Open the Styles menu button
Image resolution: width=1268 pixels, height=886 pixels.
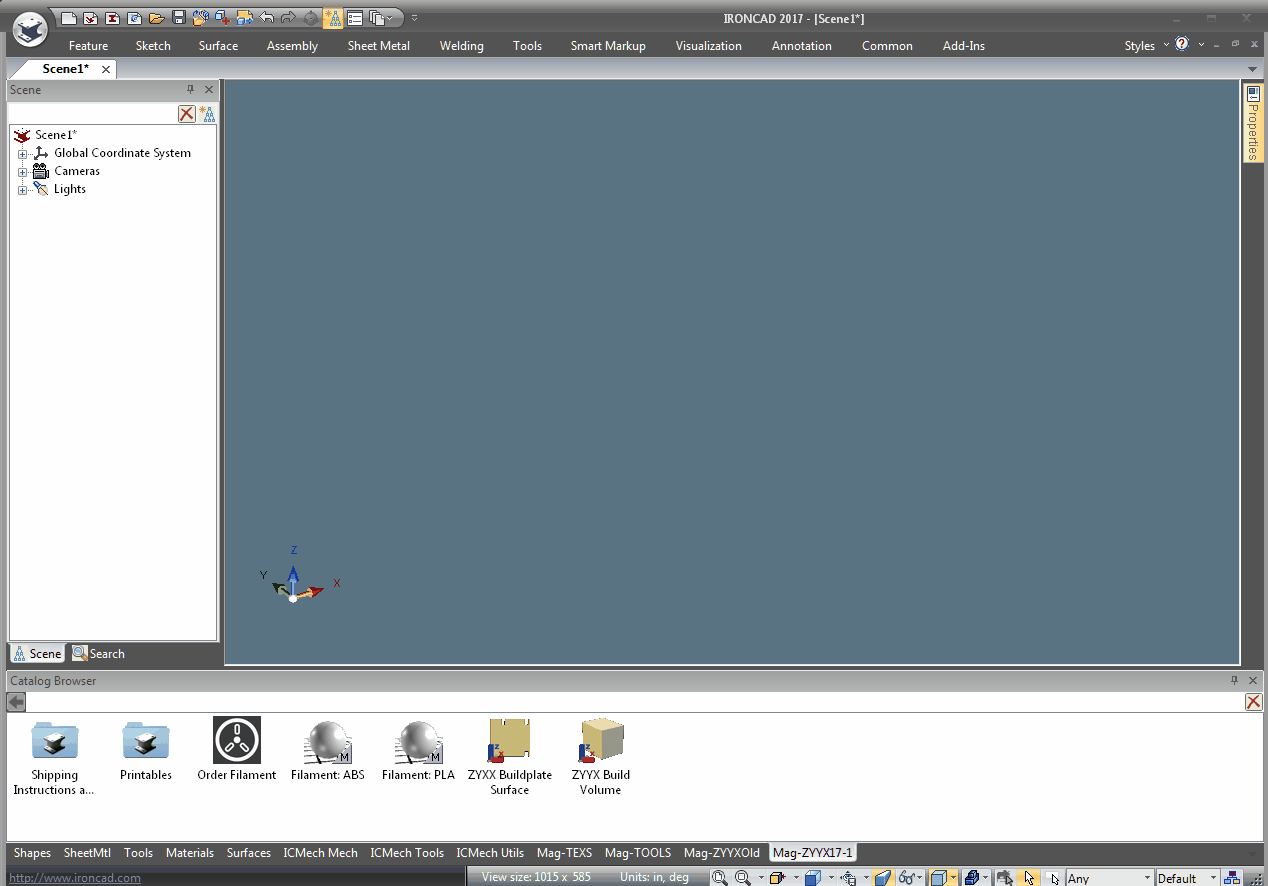1139,46
